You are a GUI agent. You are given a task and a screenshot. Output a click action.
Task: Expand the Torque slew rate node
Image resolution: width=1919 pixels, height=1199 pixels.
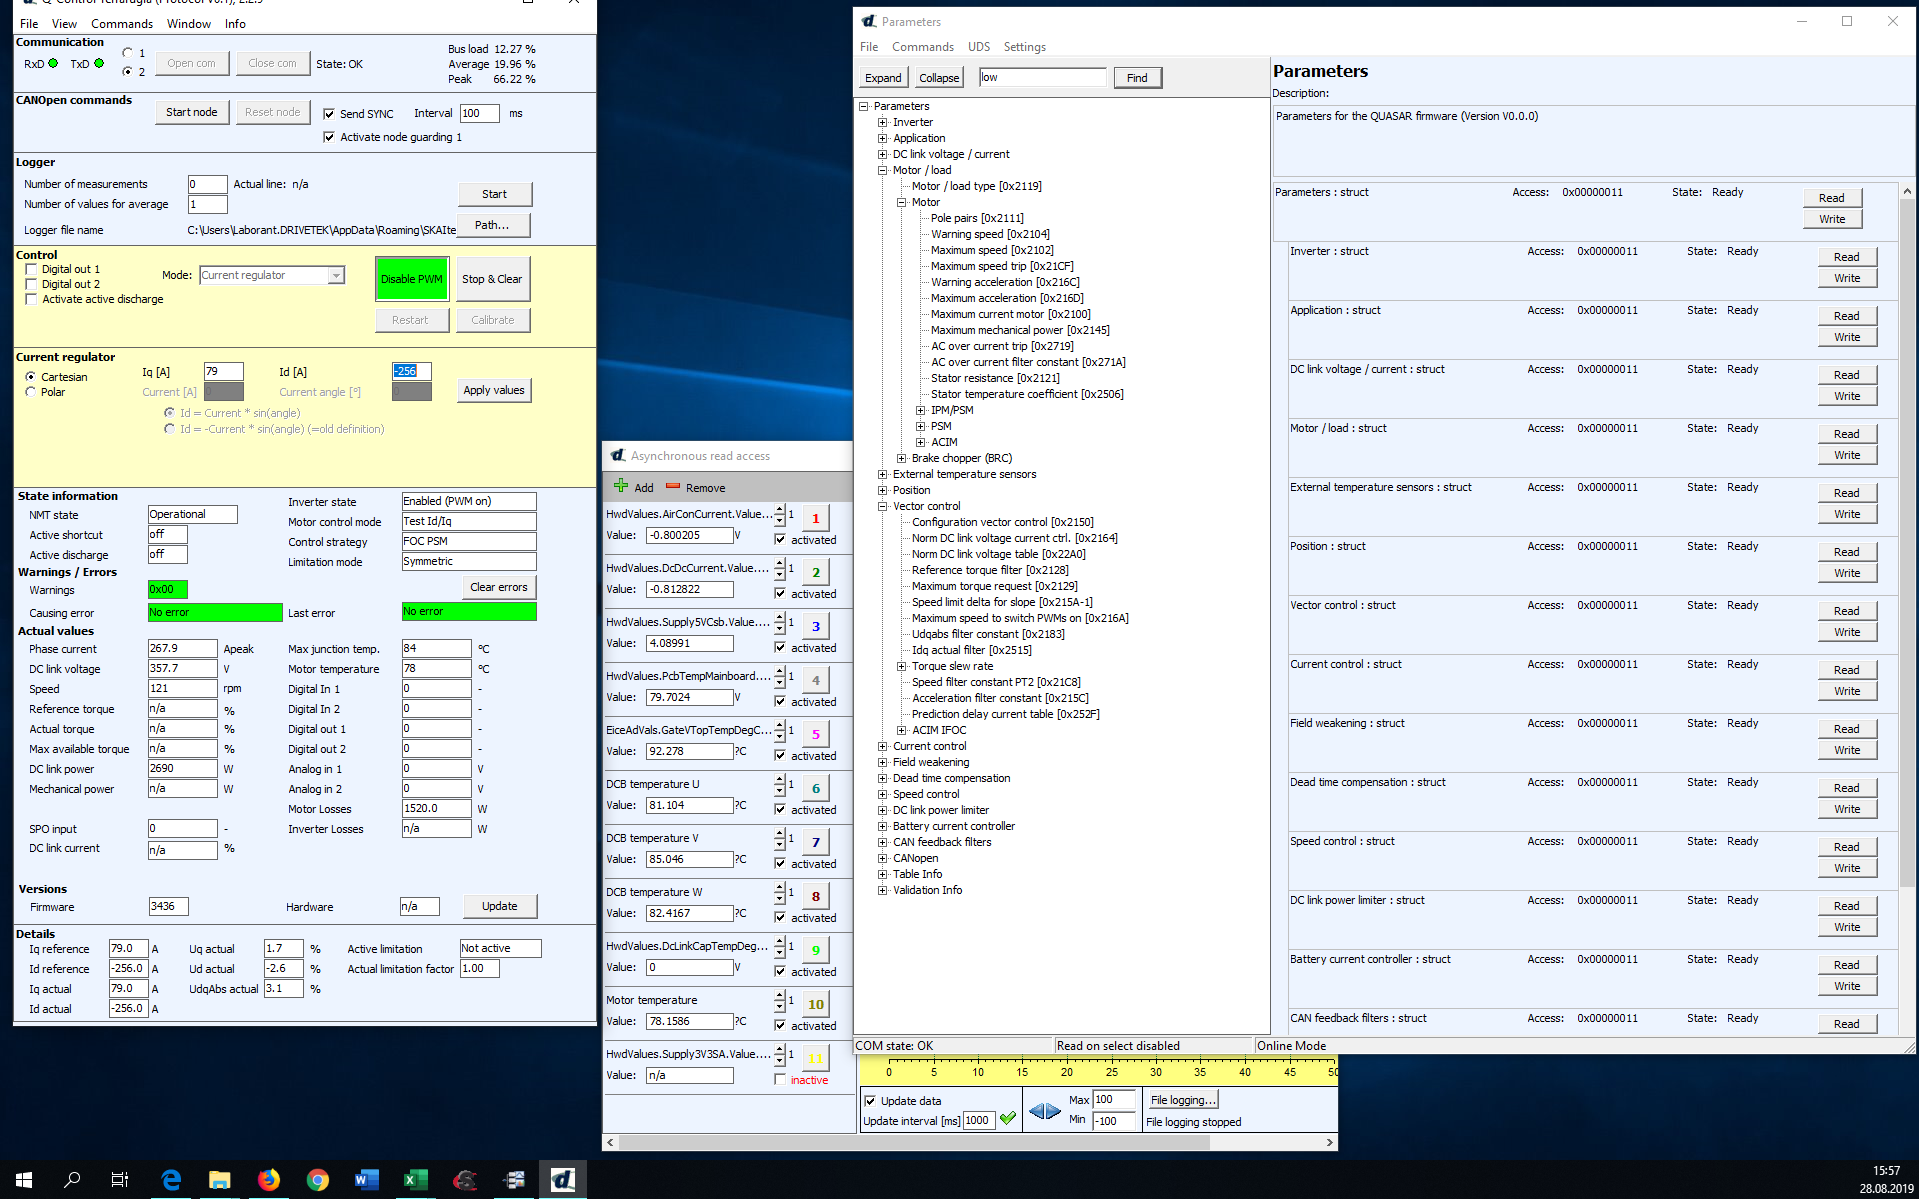pyautogui.click(x=902, y=666)
